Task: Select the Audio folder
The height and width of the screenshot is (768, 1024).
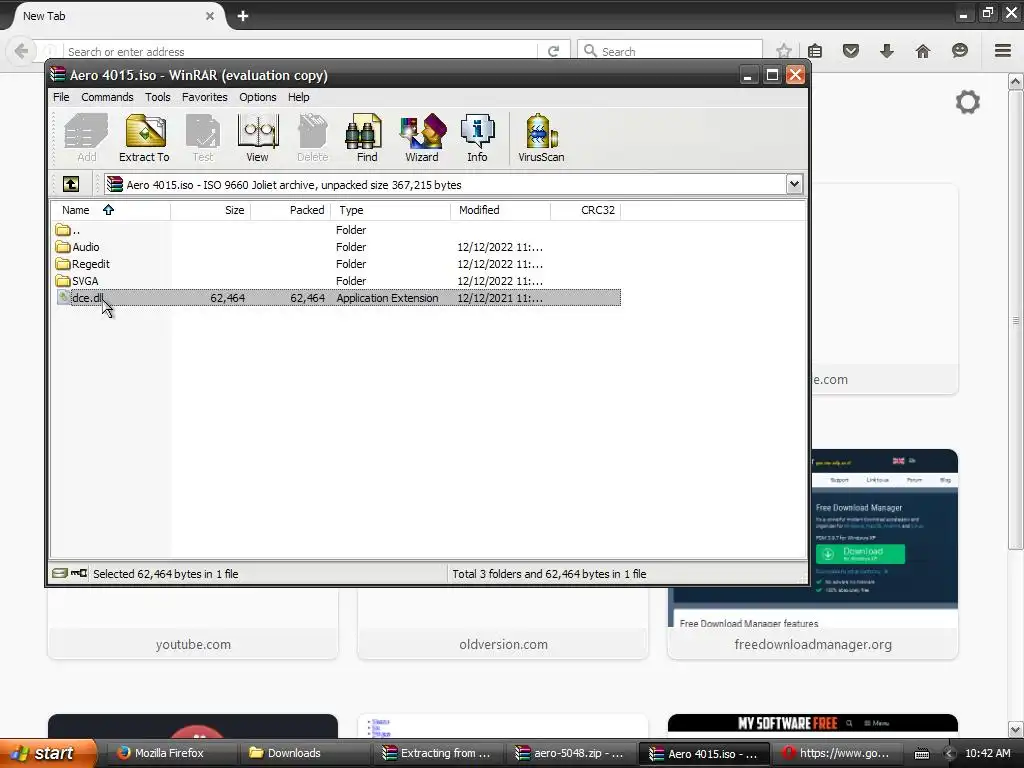Action: pyautogui.click(x=336, y=247)
